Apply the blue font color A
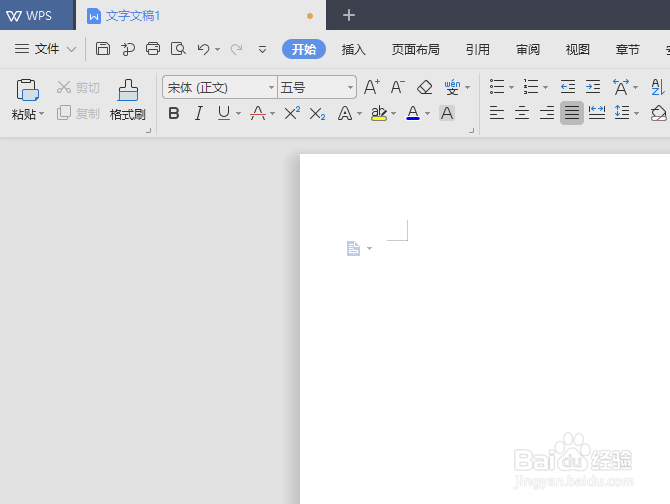The image size is (670, 504). click(413, 113)
